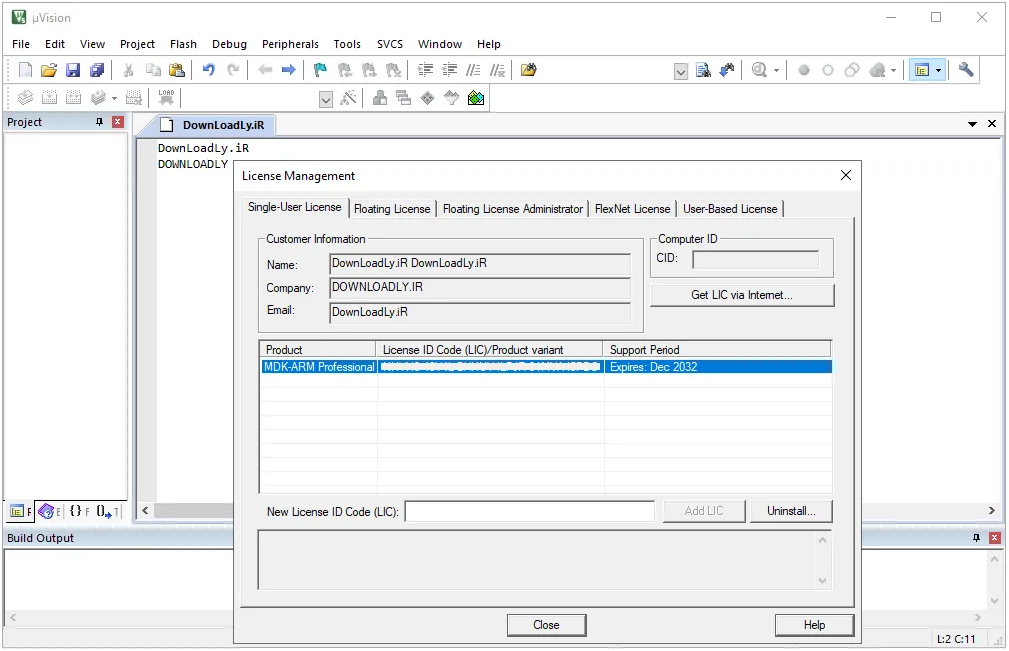Click the CID field
This screenshot has width=1009, height=651.
pyautogui.click(x=755, y=259)
